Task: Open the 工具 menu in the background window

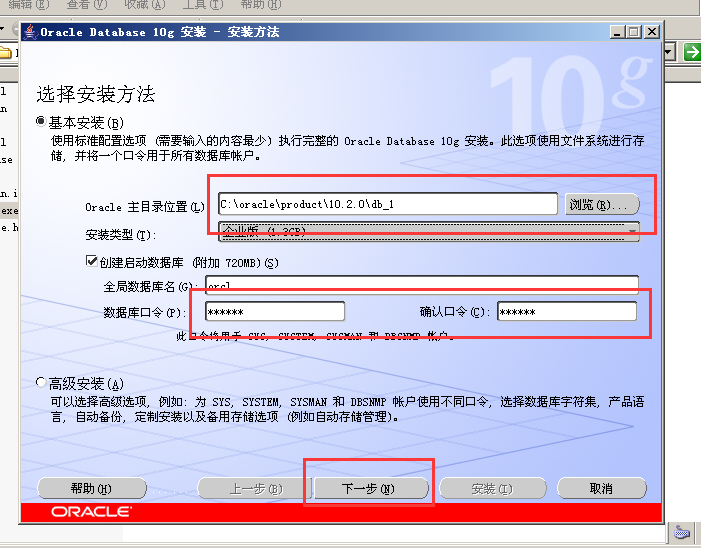Action: coord(203,4)
